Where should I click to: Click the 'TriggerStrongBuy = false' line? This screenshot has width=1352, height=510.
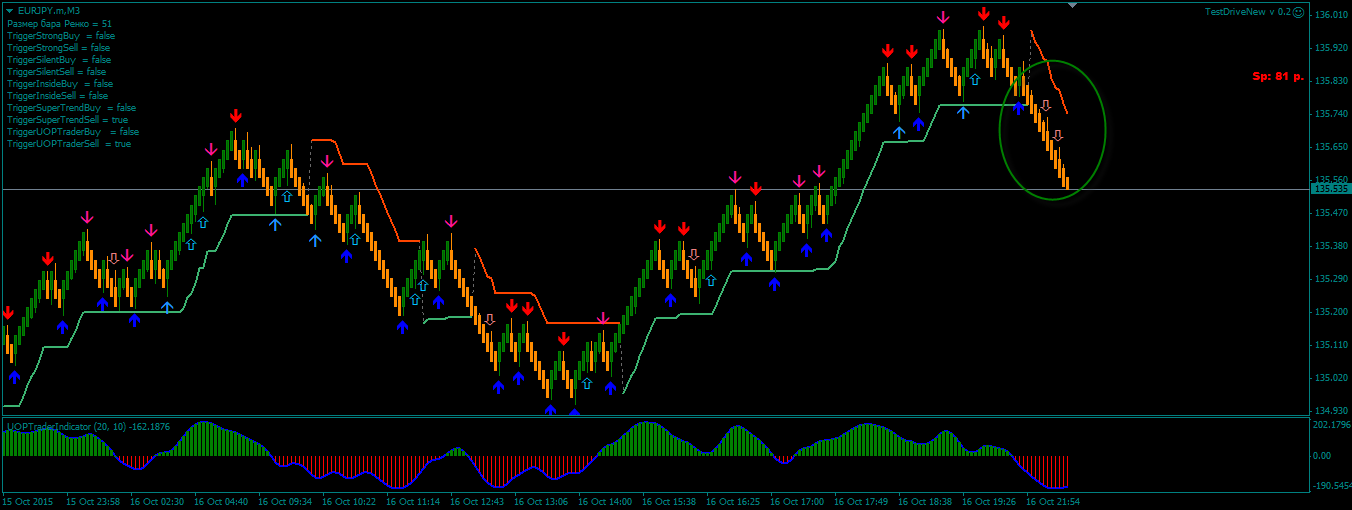click(x=61, y=35)
